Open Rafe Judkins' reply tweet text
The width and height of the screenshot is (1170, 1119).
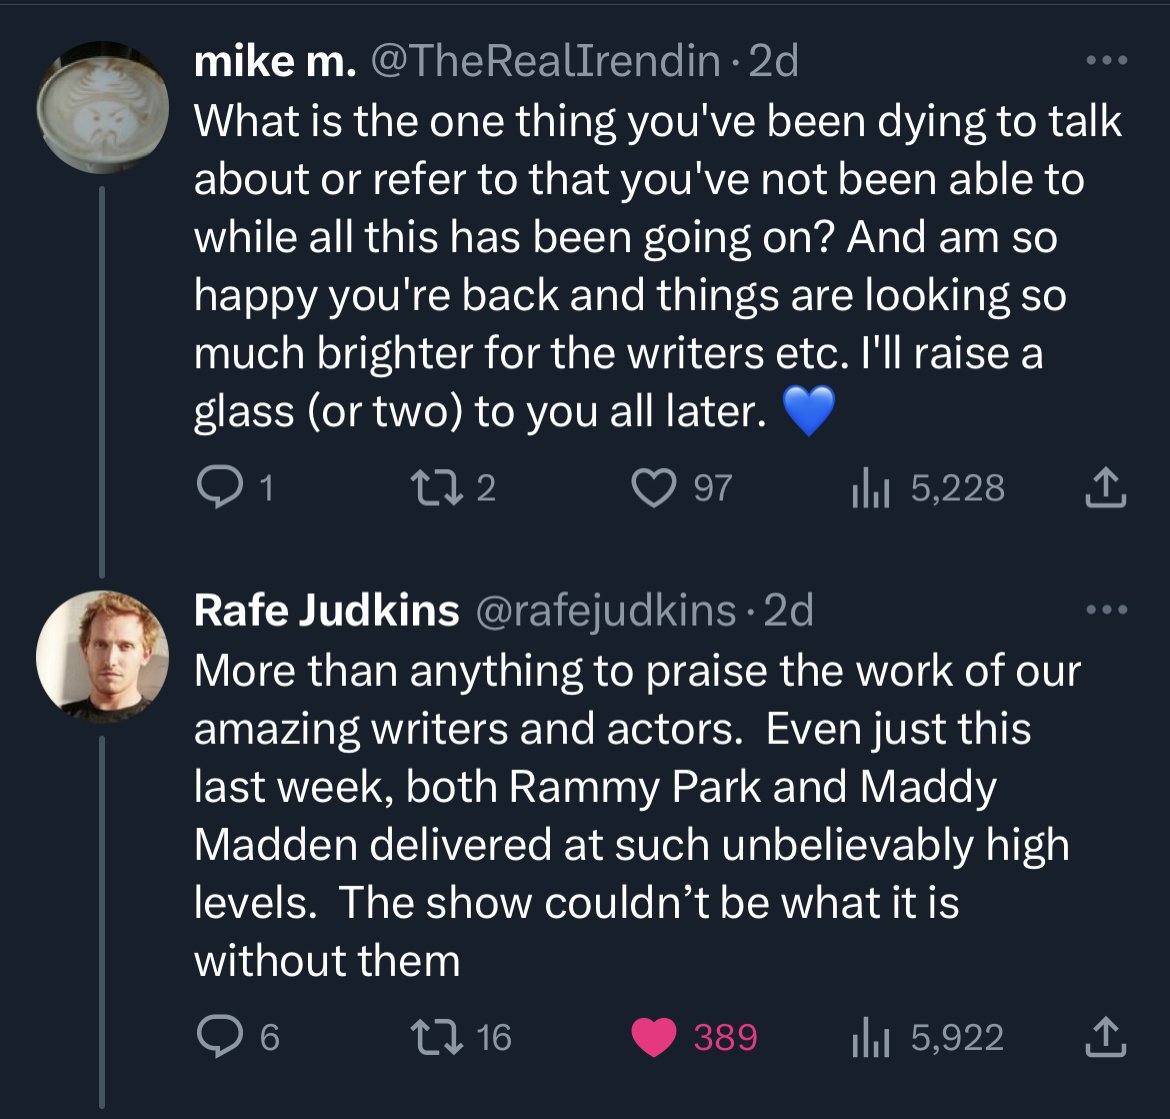(630, 815)
